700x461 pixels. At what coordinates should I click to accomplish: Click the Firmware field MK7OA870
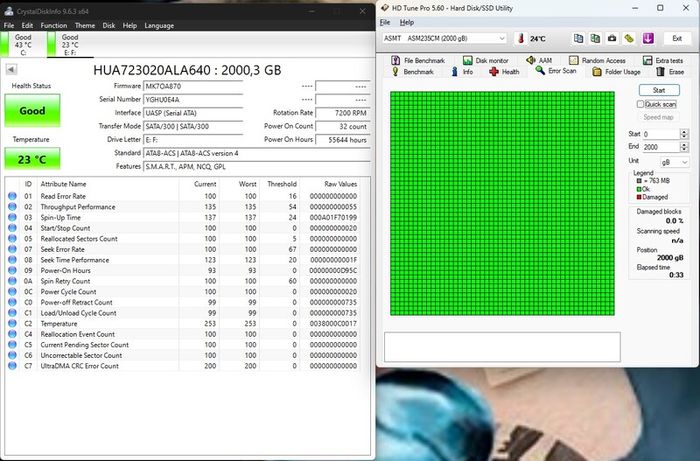193,86
